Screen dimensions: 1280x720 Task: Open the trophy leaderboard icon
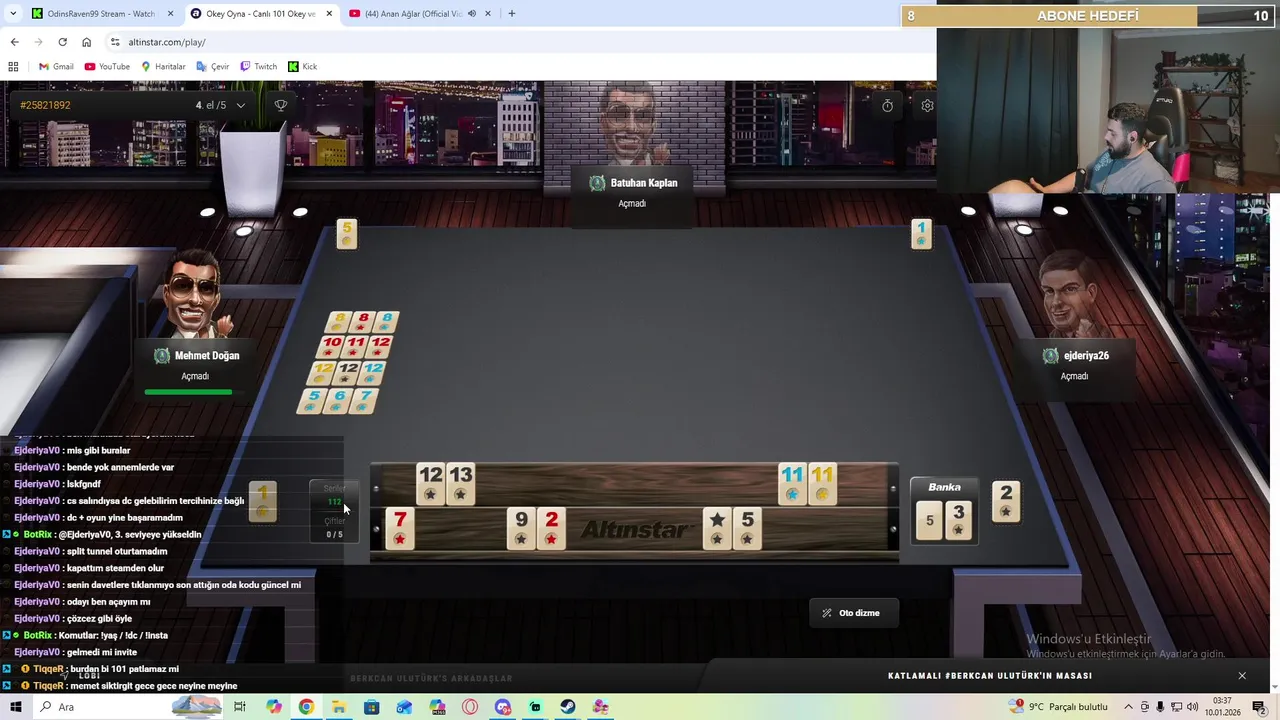[x=281, y=105]
